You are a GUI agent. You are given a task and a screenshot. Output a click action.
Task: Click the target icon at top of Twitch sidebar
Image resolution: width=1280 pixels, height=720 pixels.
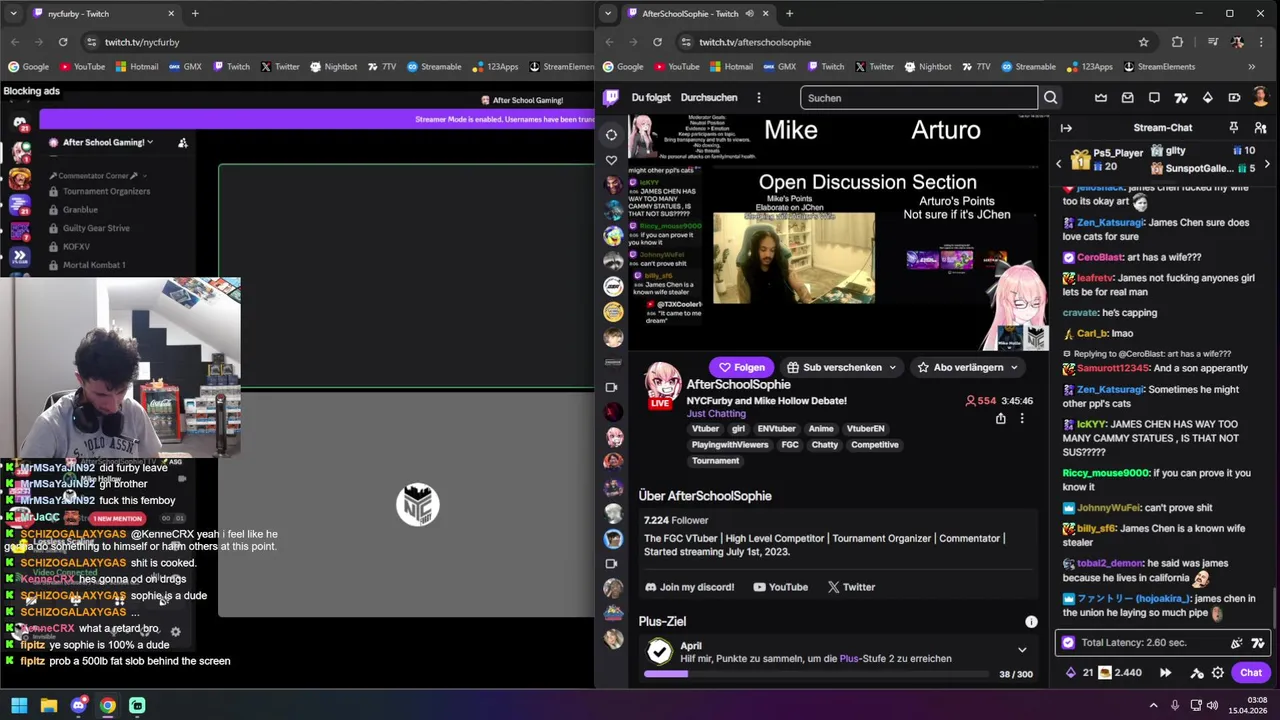(x=611, y=134)
